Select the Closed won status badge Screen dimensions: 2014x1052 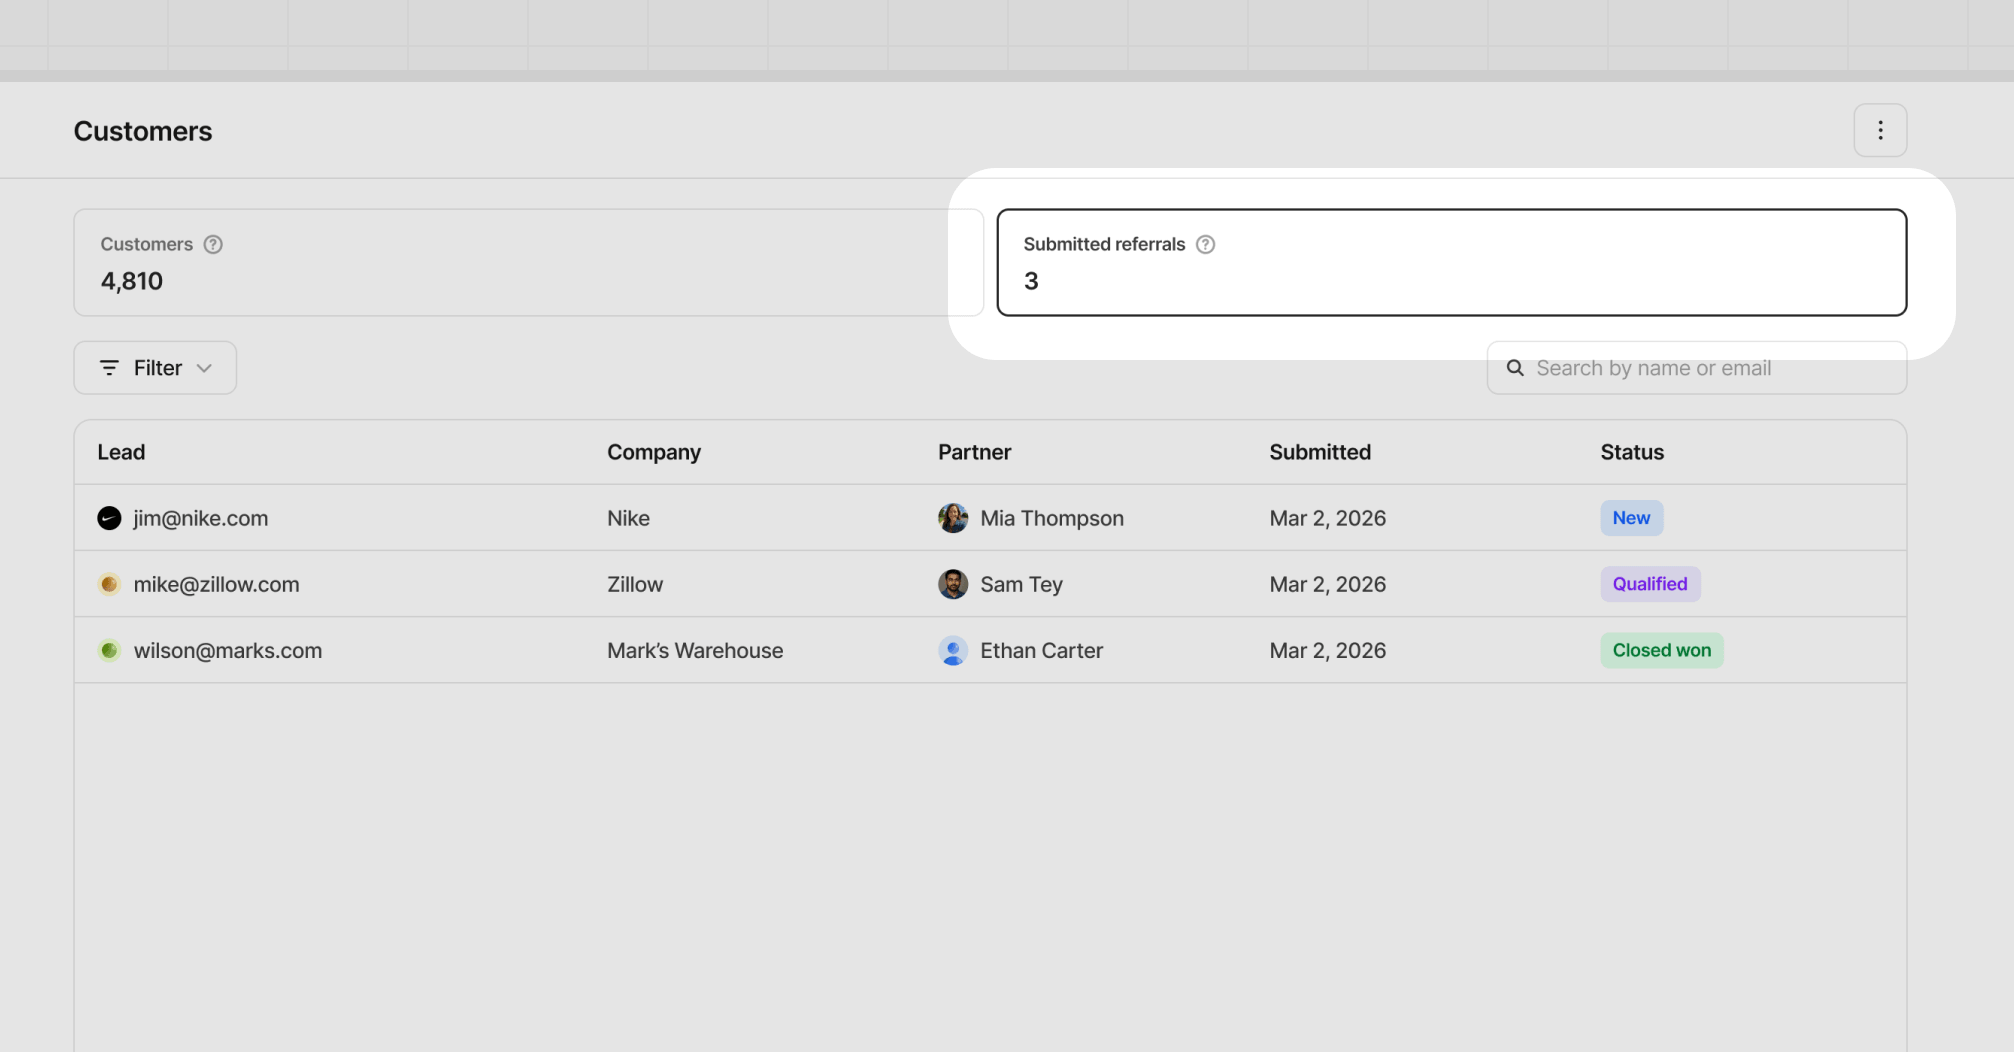(1661, 650)
